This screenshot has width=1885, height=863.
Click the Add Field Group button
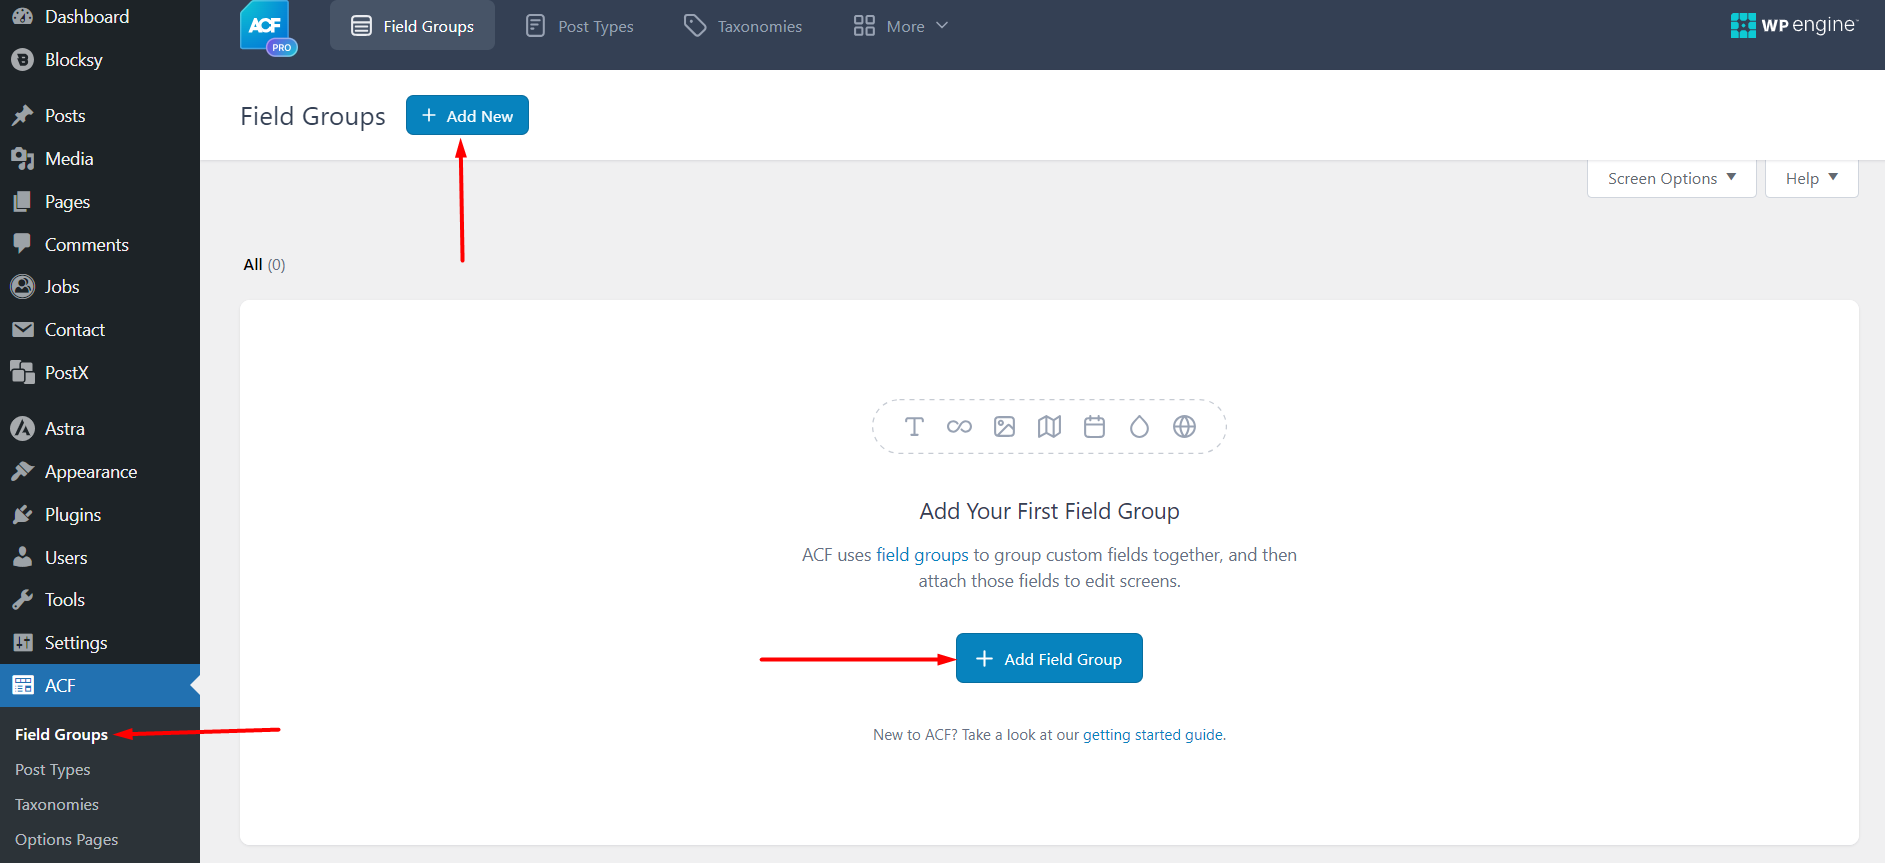(x=1049, y=659)
